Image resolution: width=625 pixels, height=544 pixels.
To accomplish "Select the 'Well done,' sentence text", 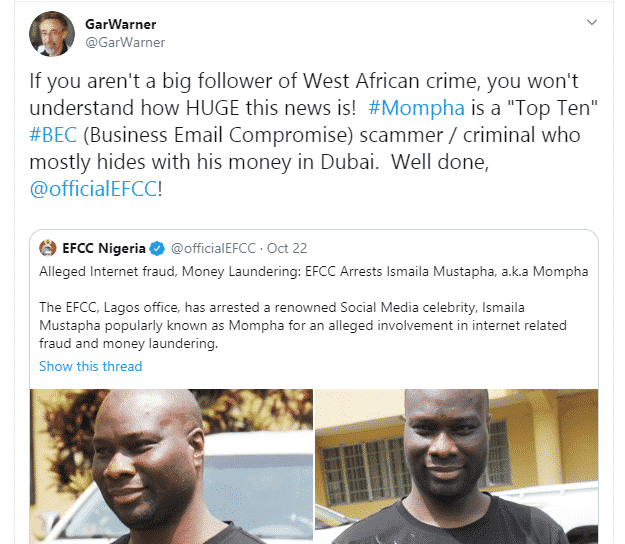I will pyautogui.click(x=440, y=162).
